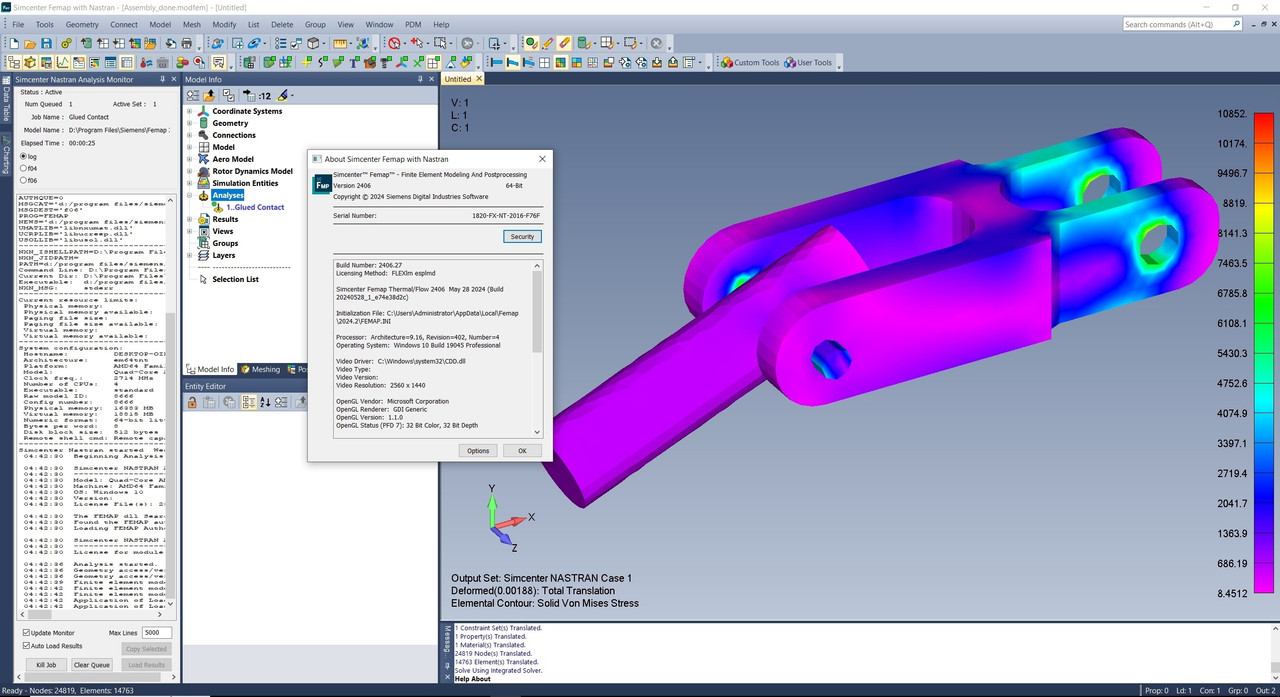Screen dimensions: 1280x697
Task: Toggle the Auto Load Results checkbox
Action: point(27,647)
